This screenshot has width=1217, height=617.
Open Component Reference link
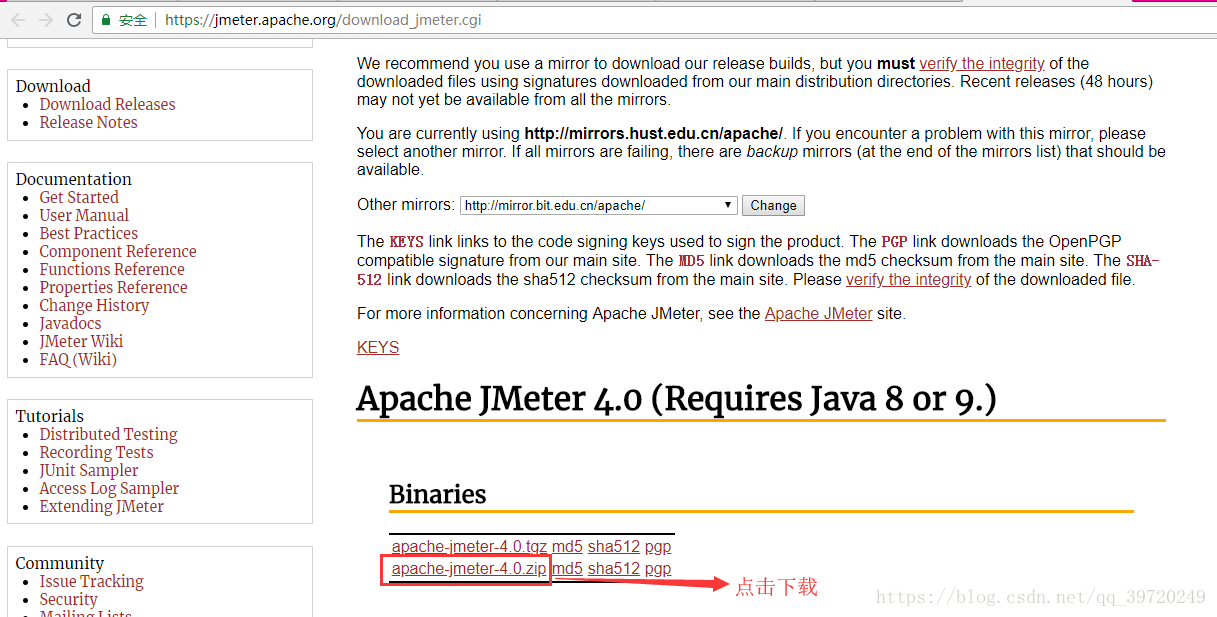point(118,251)
